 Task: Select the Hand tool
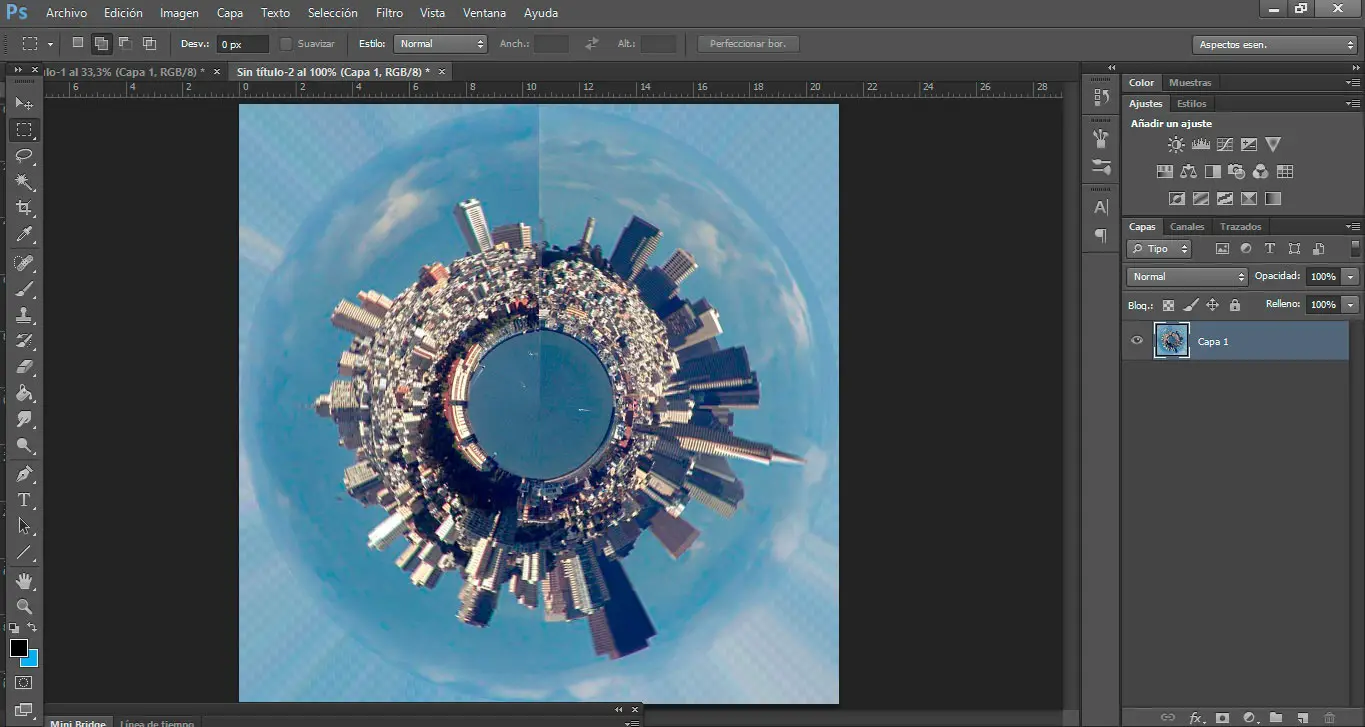(25, 580)
